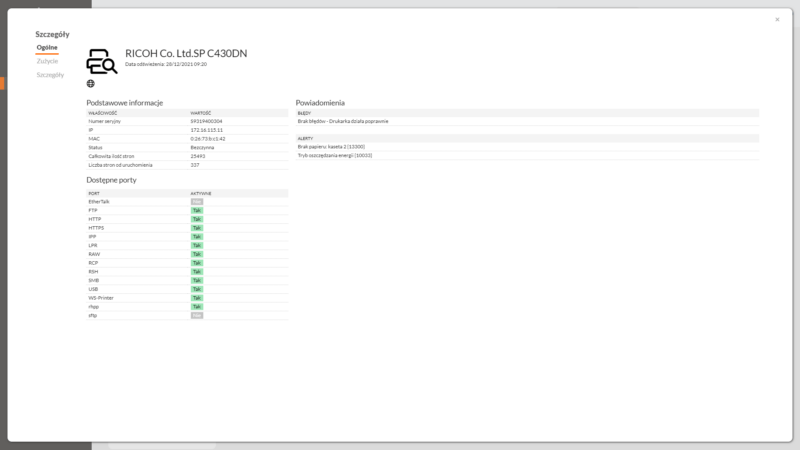Click the SMB Tak badge
The width and height of the screenshot is (800, 450).
point(197,281)
